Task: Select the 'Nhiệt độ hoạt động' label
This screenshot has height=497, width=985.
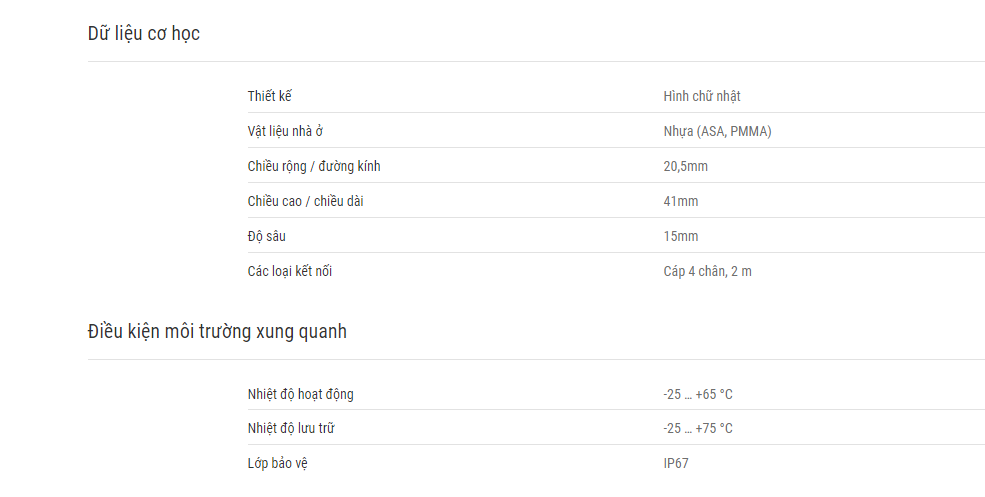Action: [x=300, y=395]
